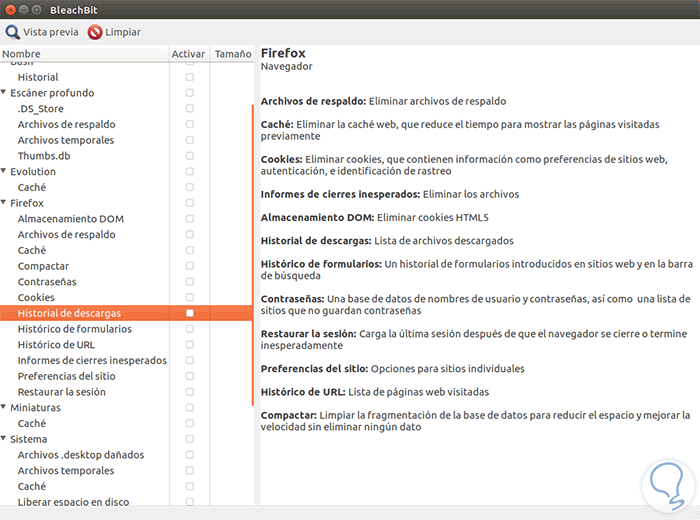
Task: Select Archivos temporales under Sistema
Action: [126, 470]
